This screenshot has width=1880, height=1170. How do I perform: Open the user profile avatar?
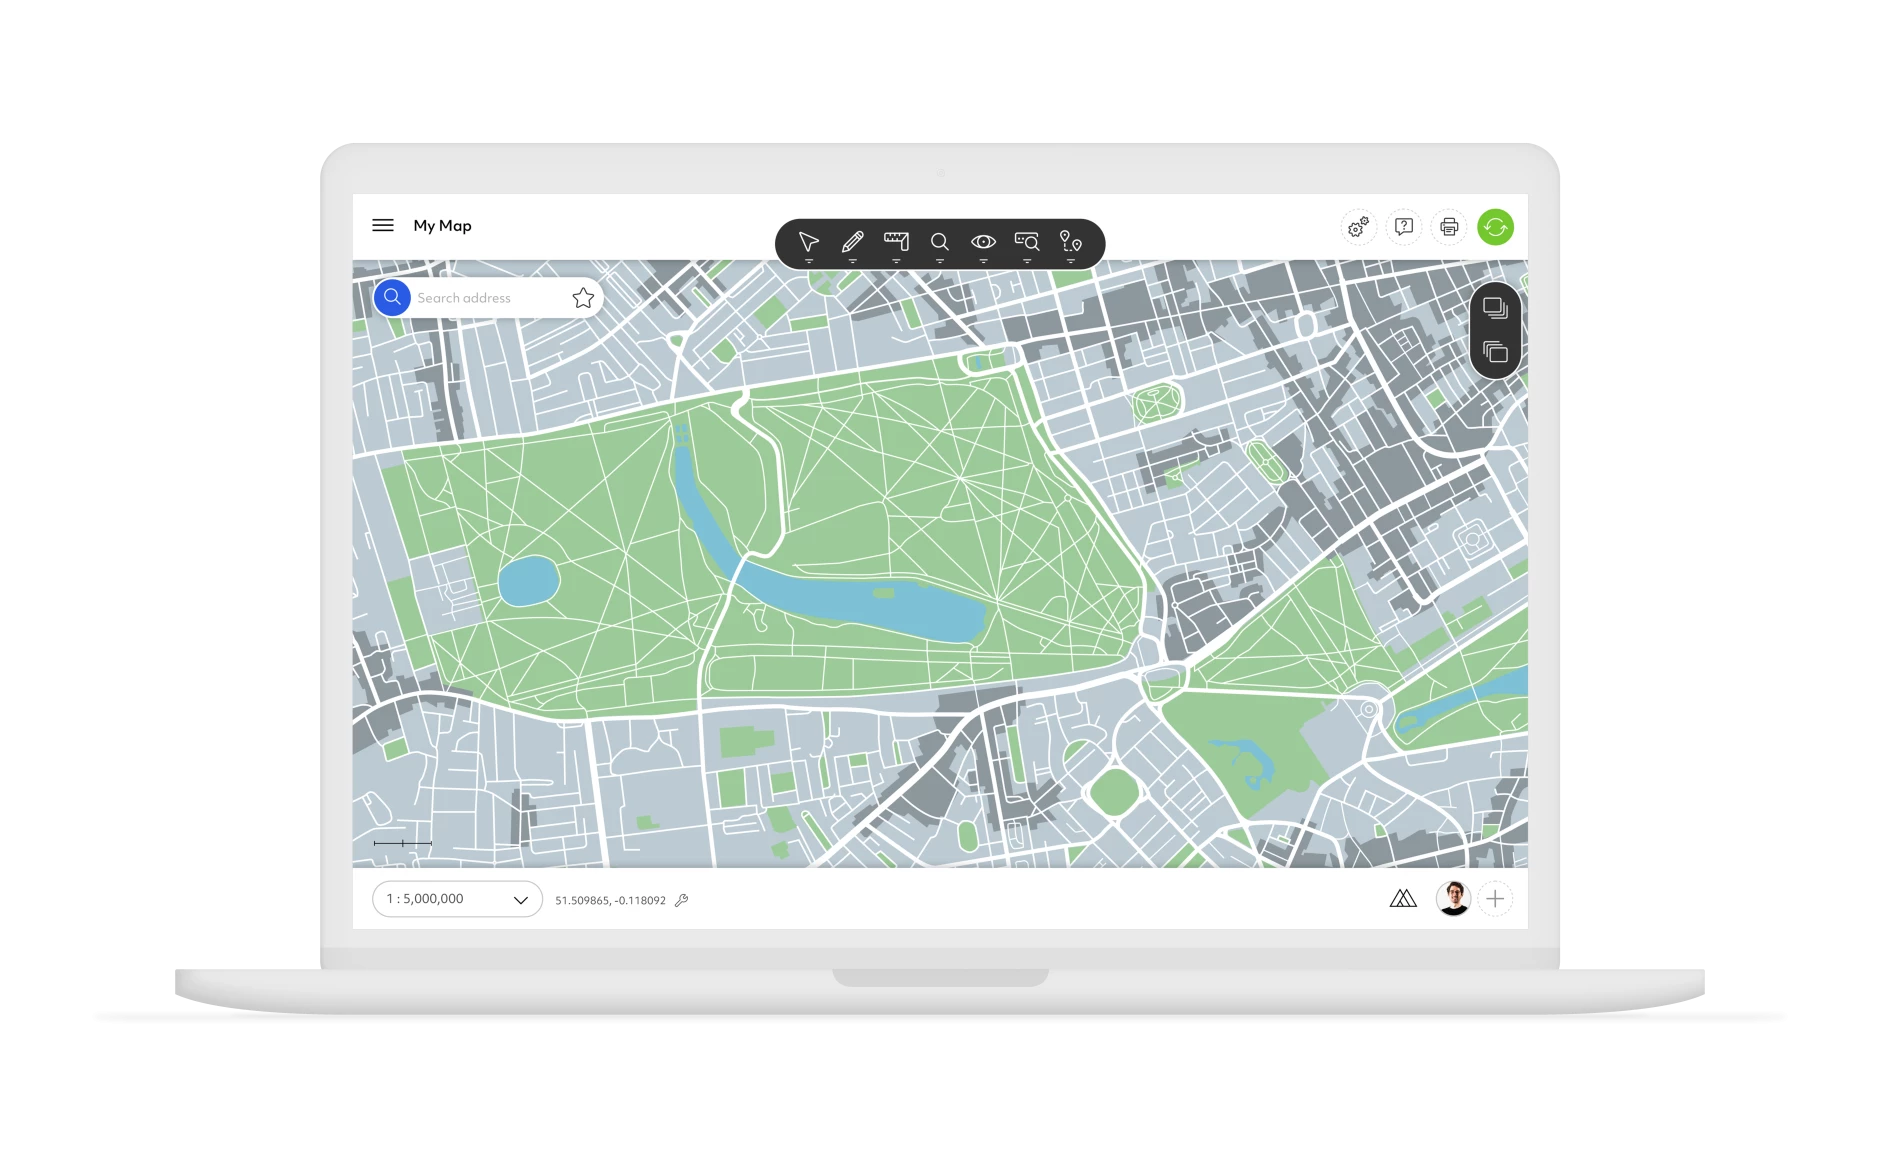pyautogui.click(x=1452, y=898)
